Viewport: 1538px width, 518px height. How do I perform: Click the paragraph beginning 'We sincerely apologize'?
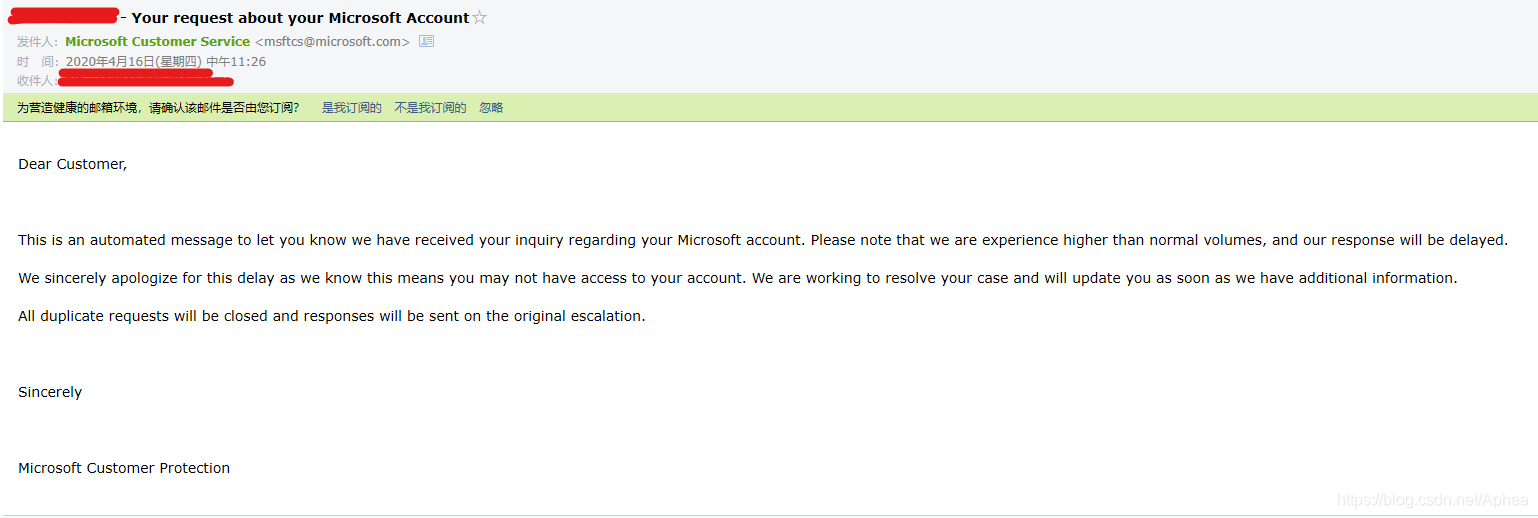coord(738,278)
